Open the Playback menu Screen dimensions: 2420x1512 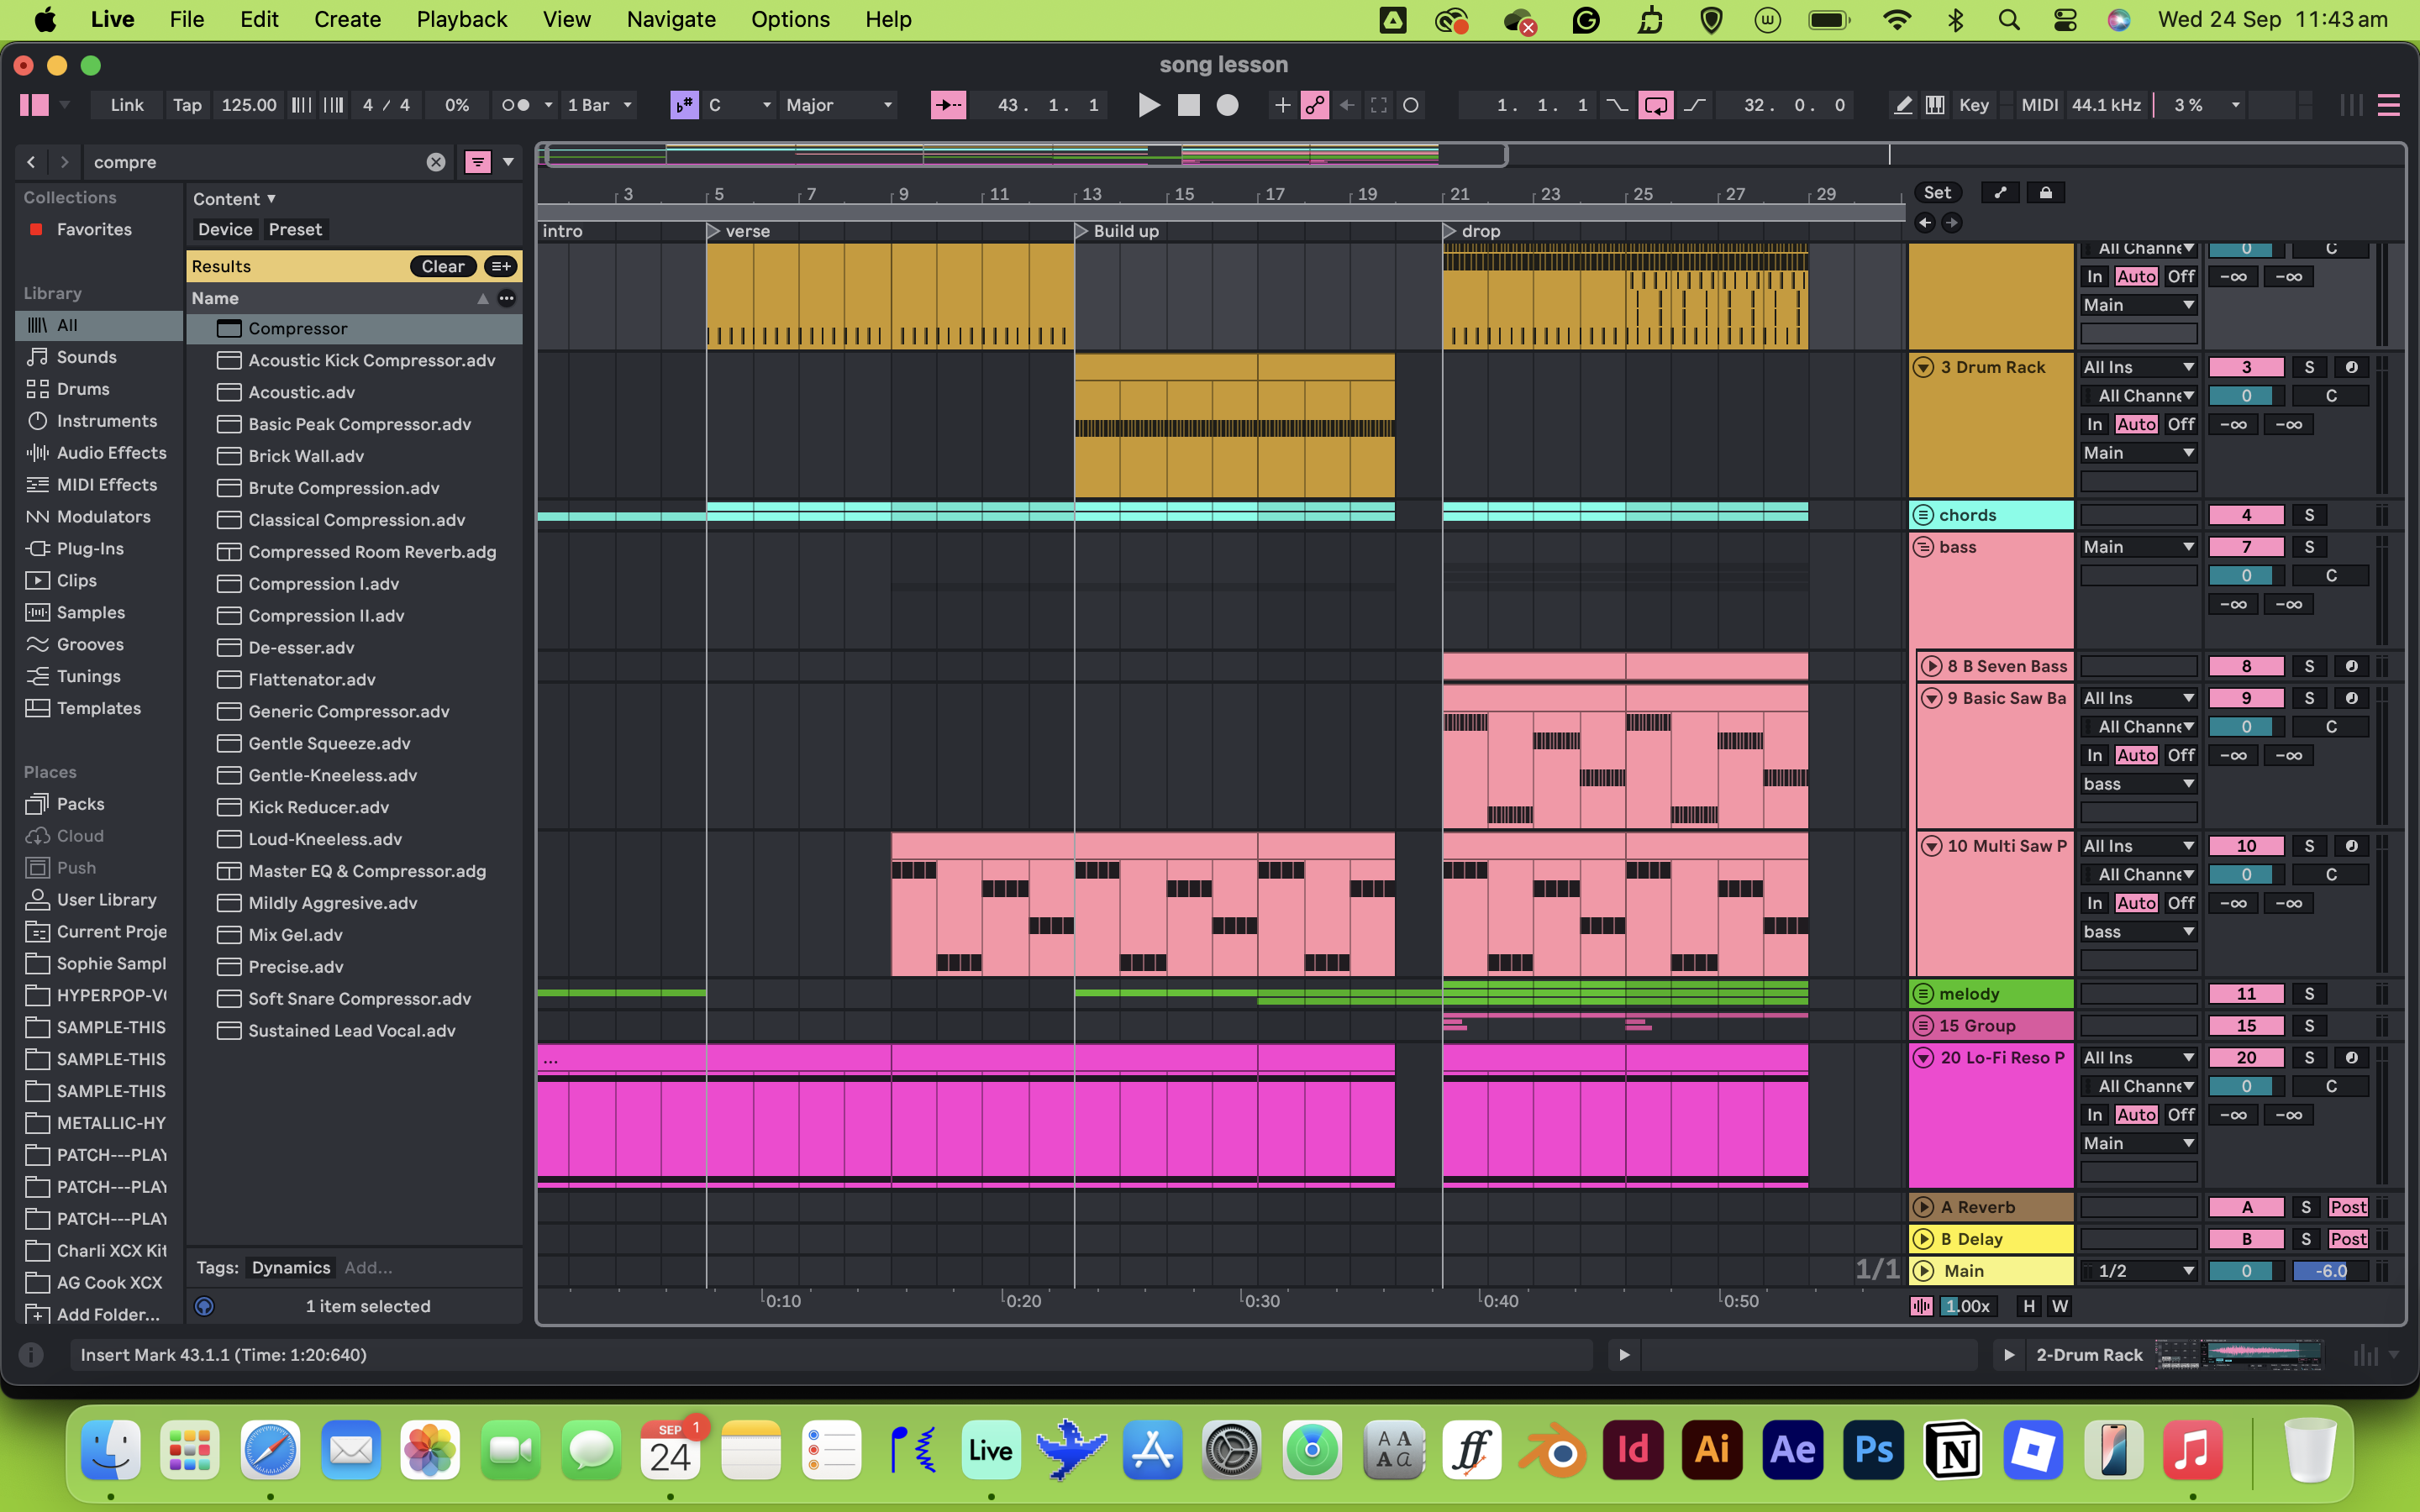461,19
